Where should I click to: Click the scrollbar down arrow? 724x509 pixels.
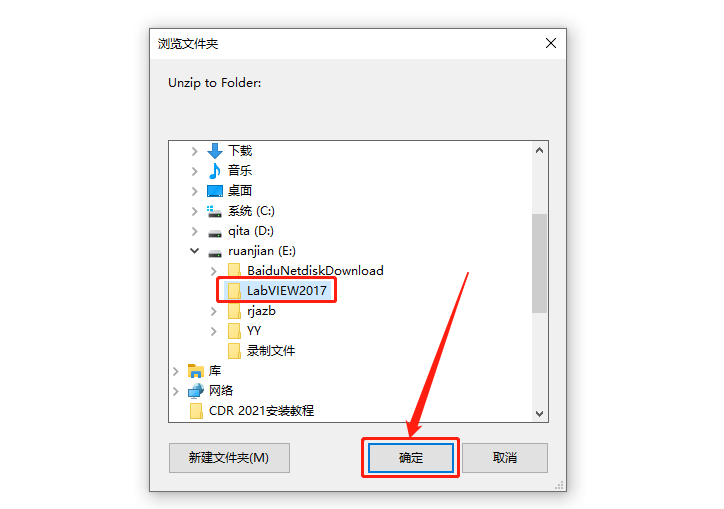[x=539, y=413]
